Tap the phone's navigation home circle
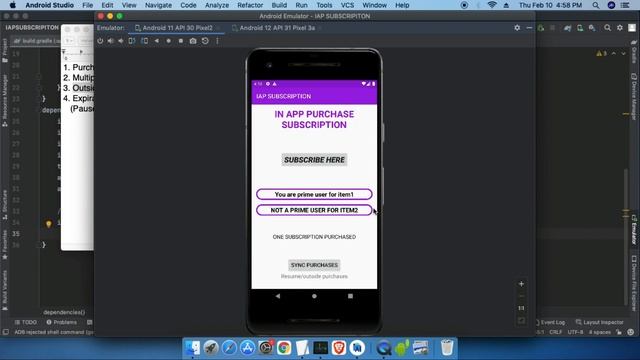Viewport: 640px width, 360px height. coord(314,296)
